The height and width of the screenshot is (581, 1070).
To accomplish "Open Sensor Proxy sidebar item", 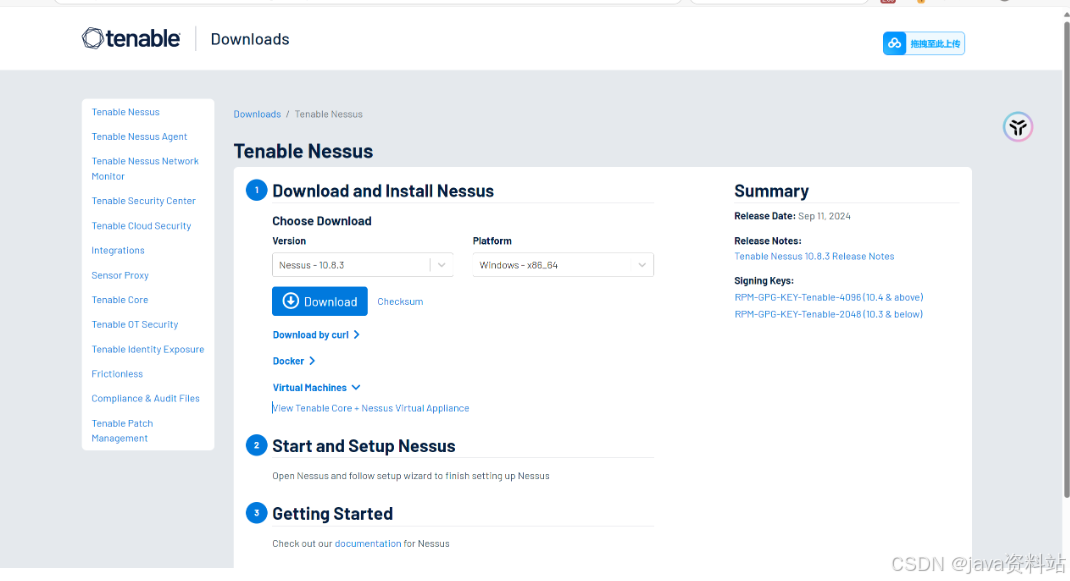I will 120,275.
